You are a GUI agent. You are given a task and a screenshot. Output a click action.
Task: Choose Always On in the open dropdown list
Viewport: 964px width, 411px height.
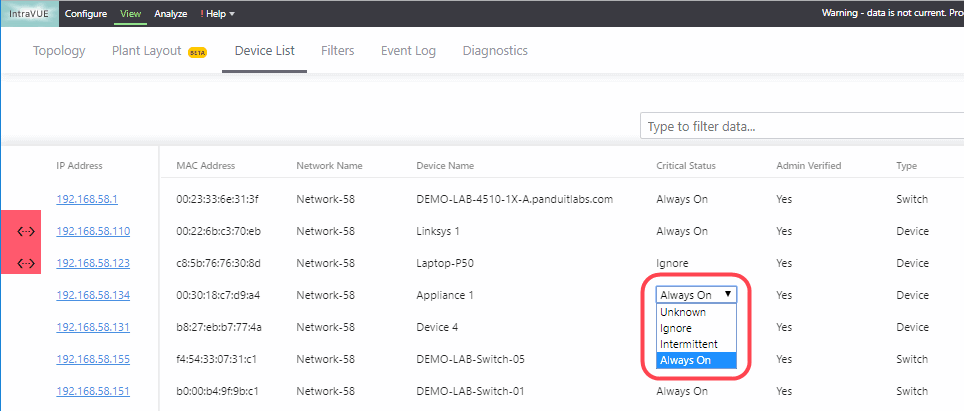[696, 361]
